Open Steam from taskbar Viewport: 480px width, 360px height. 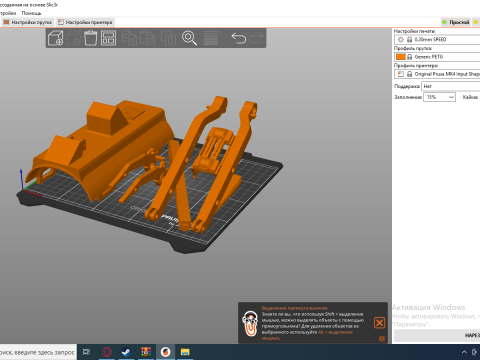click(126, 352)
